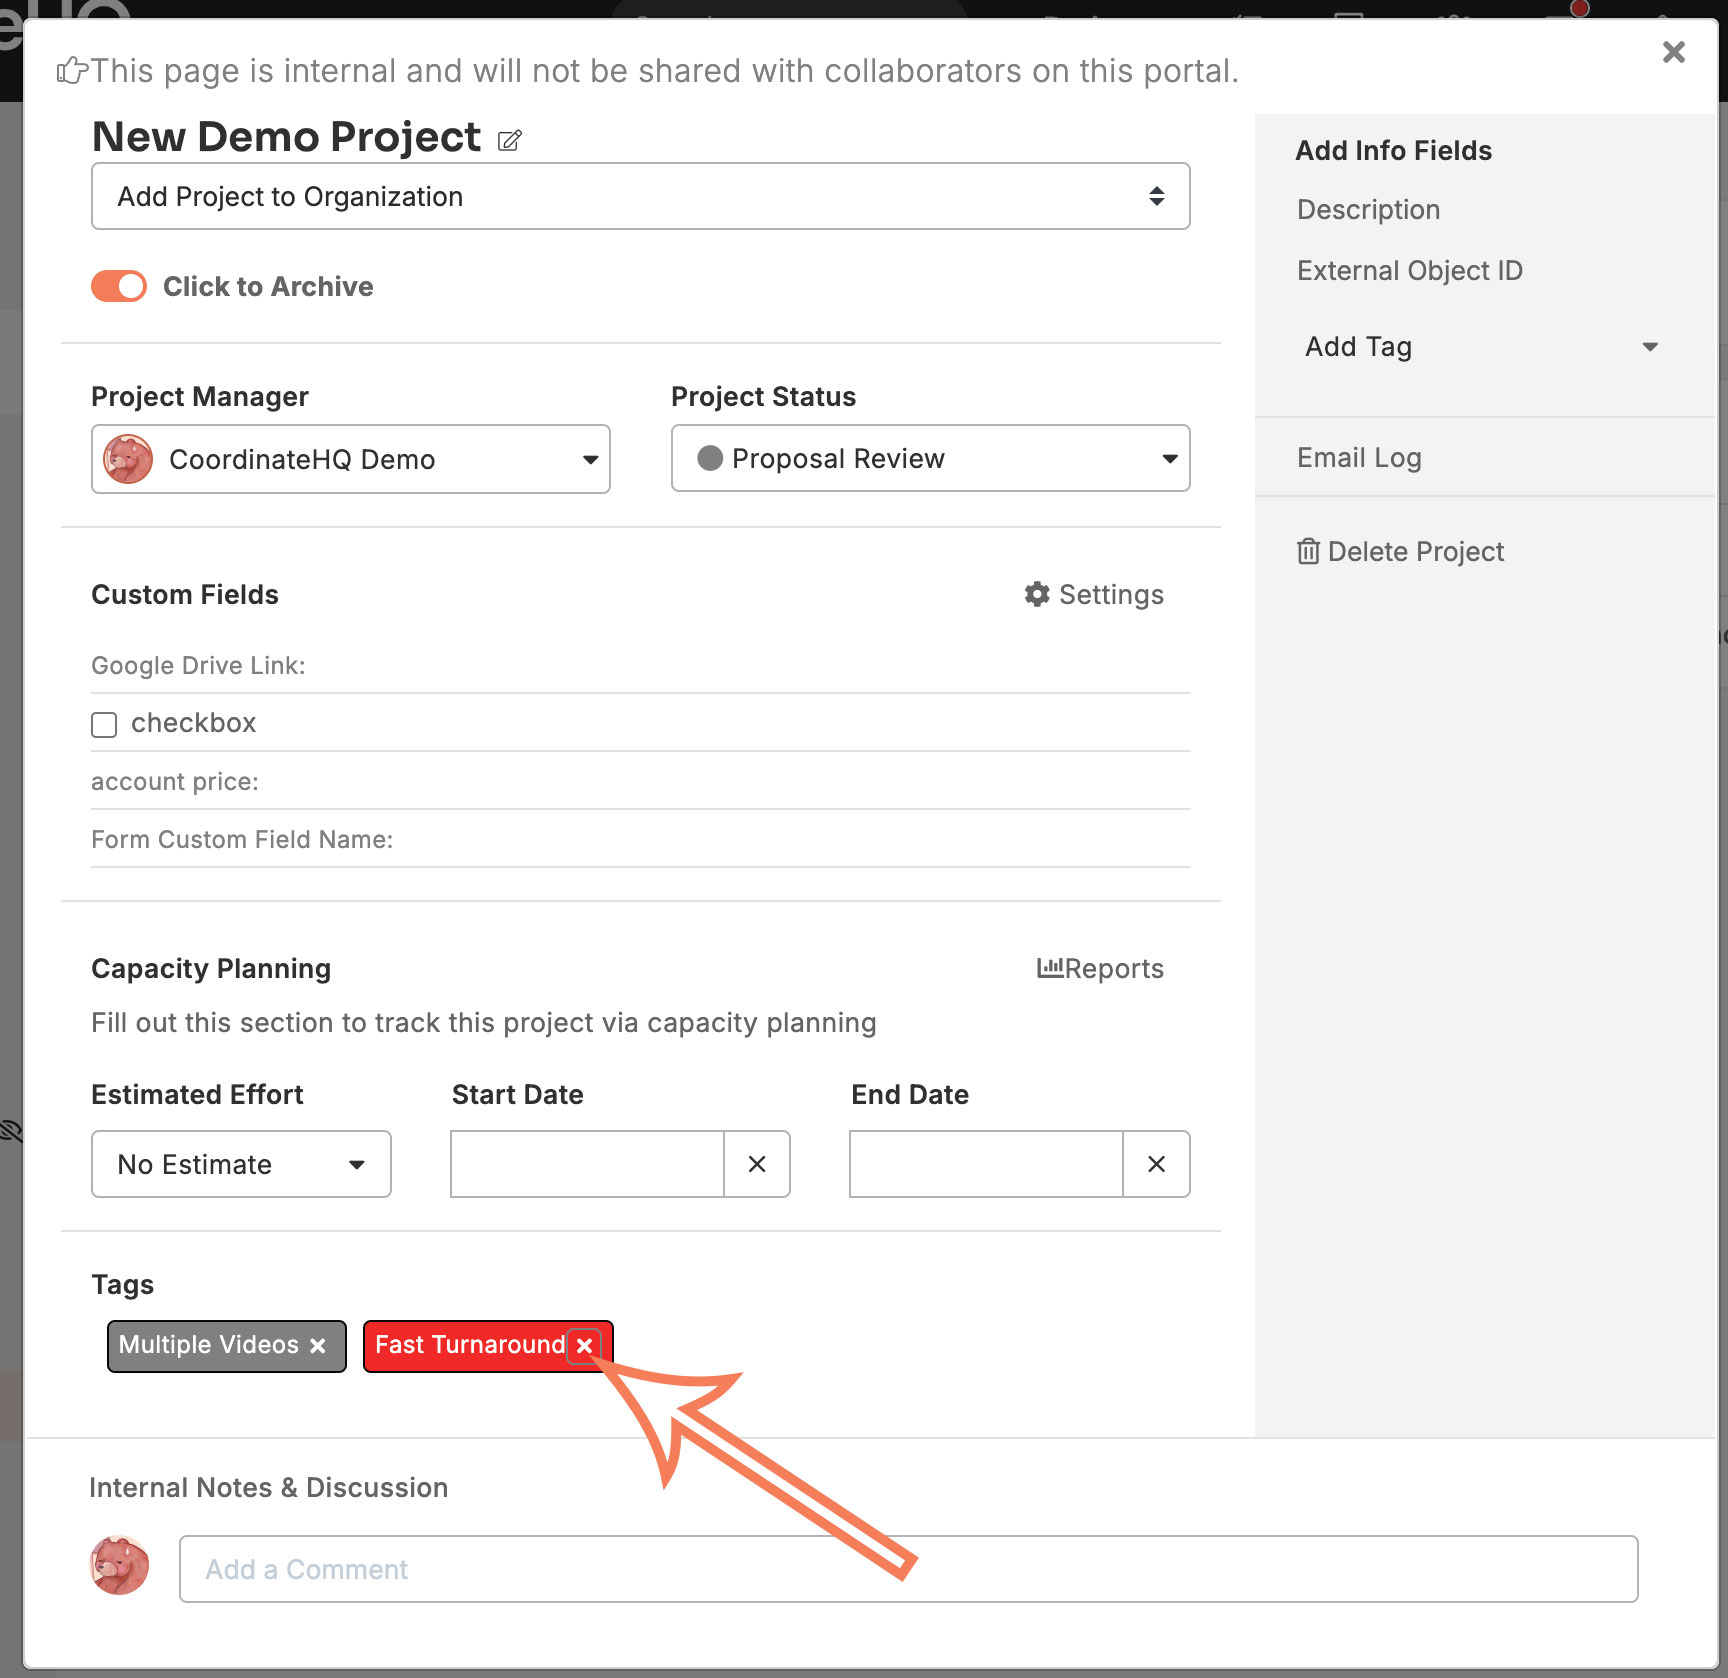Open the Project Status dropdown

(930, 458)
